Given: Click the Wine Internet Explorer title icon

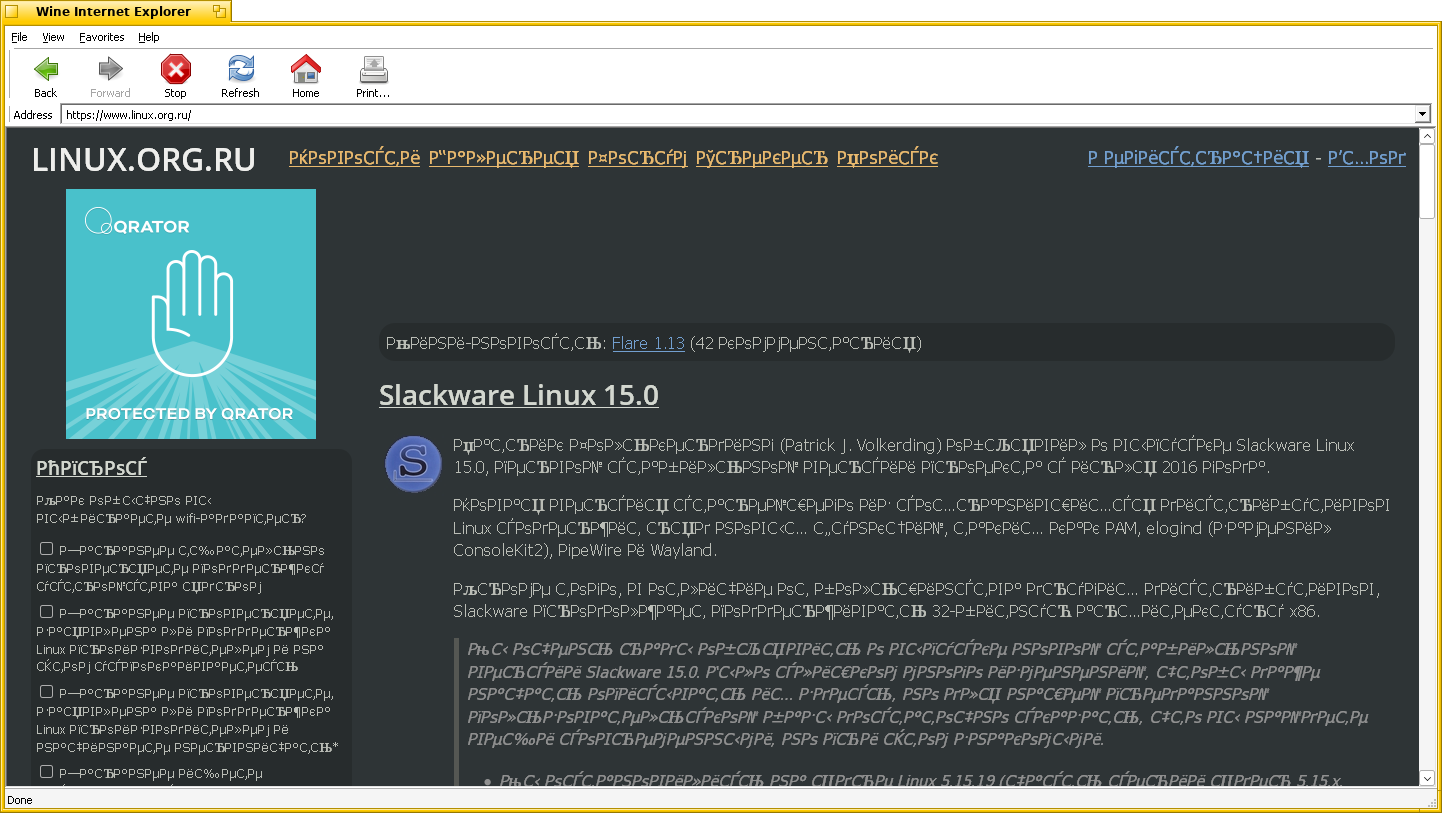Looking at the screenshot, I should pos(12,12).
